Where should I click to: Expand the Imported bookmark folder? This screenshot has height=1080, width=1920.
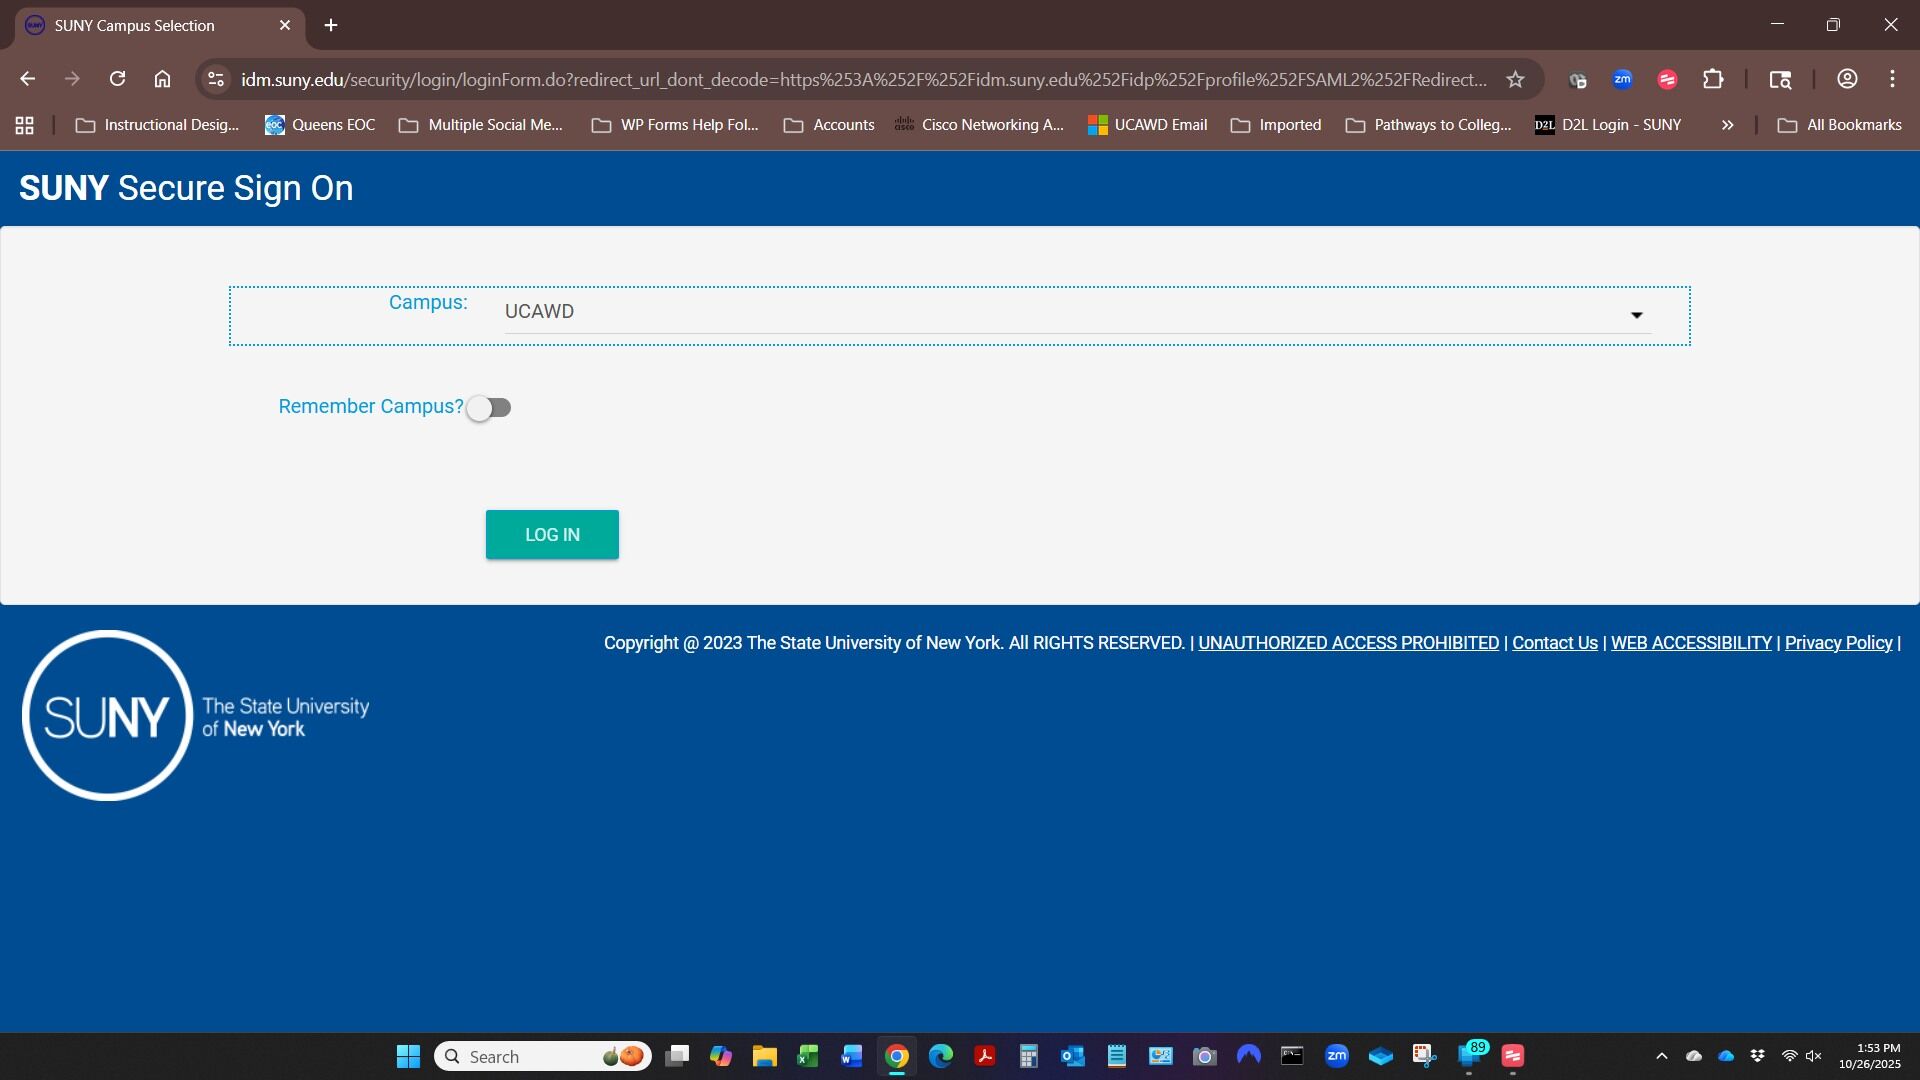point(1276,125)
